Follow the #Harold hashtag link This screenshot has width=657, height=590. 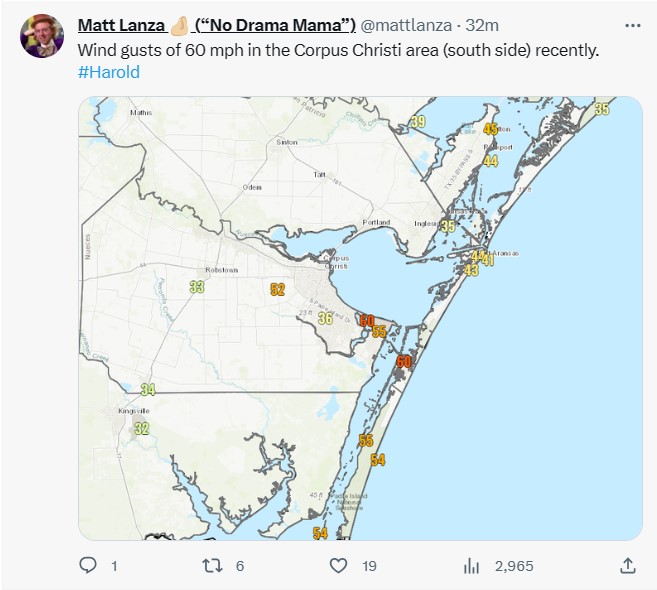click(x=108, y=72)
